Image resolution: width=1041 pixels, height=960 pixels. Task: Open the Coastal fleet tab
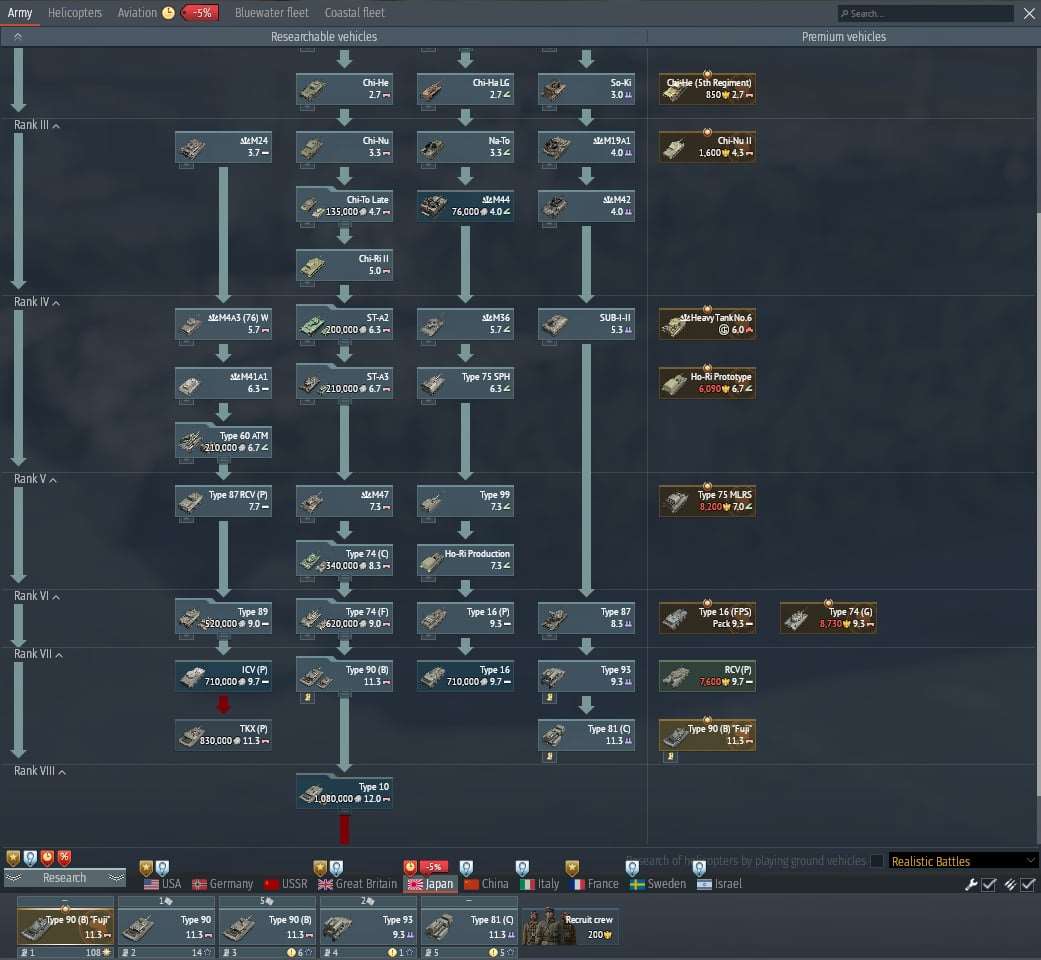[355, 13]
